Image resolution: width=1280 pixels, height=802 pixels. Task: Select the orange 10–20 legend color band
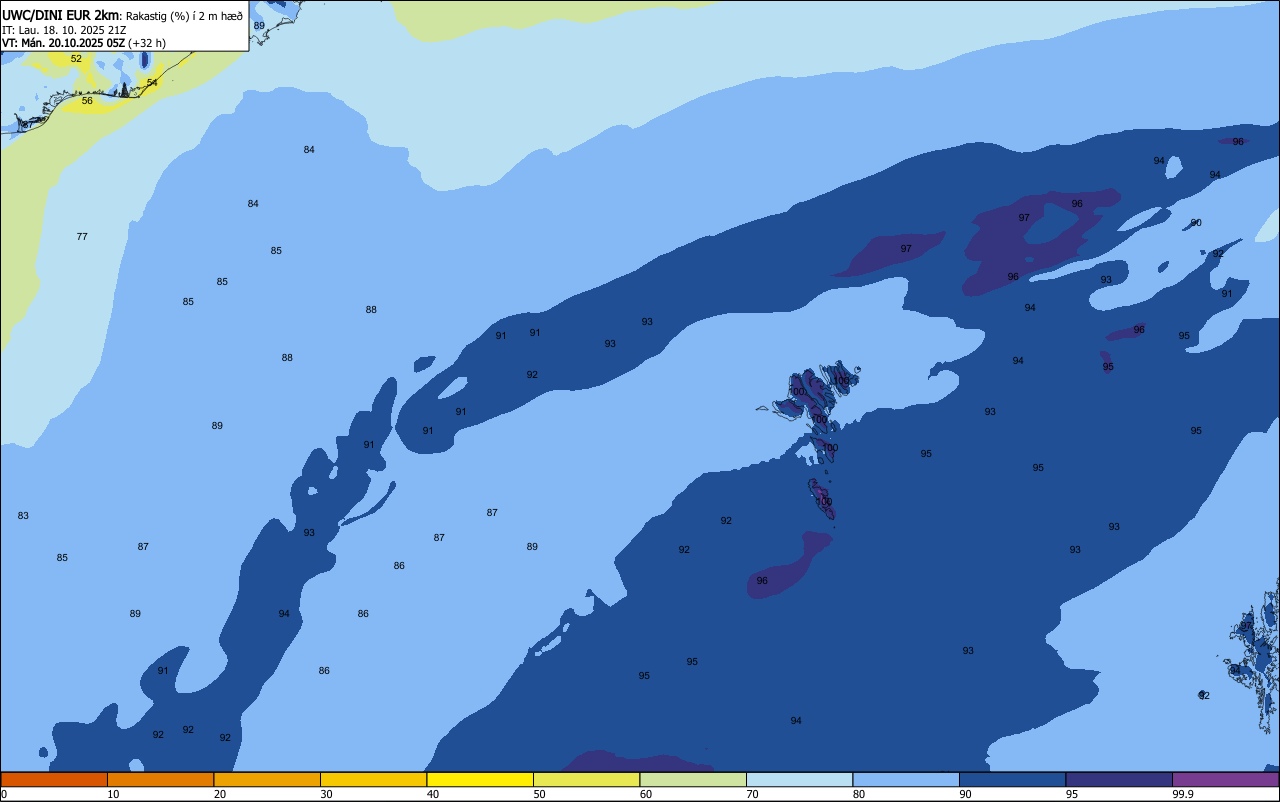(x=160, y=779)
